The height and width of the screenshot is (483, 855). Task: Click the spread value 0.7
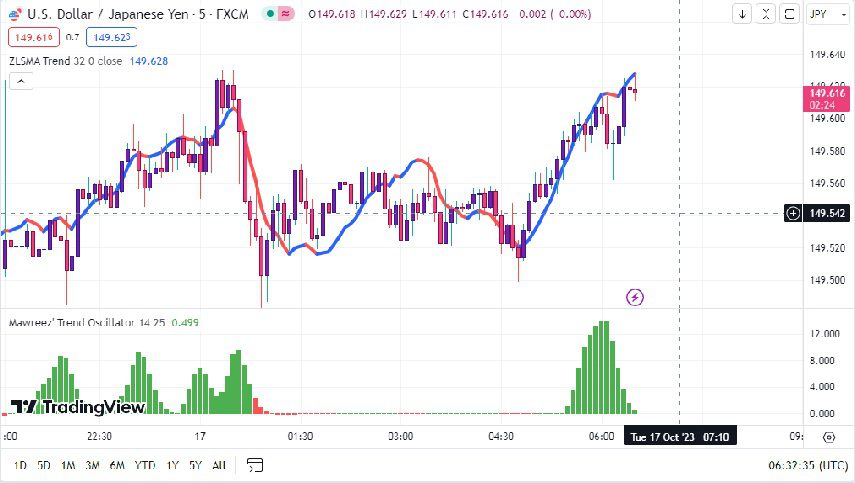coord(73,37)
